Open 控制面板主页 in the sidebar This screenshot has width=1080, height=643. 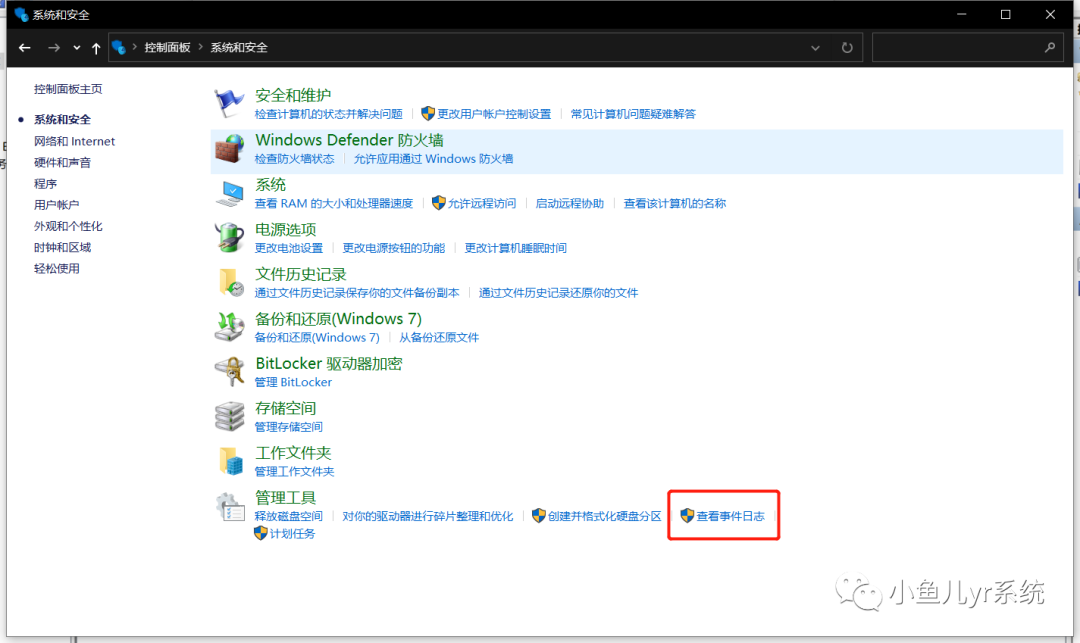click(x=68, y=89)
